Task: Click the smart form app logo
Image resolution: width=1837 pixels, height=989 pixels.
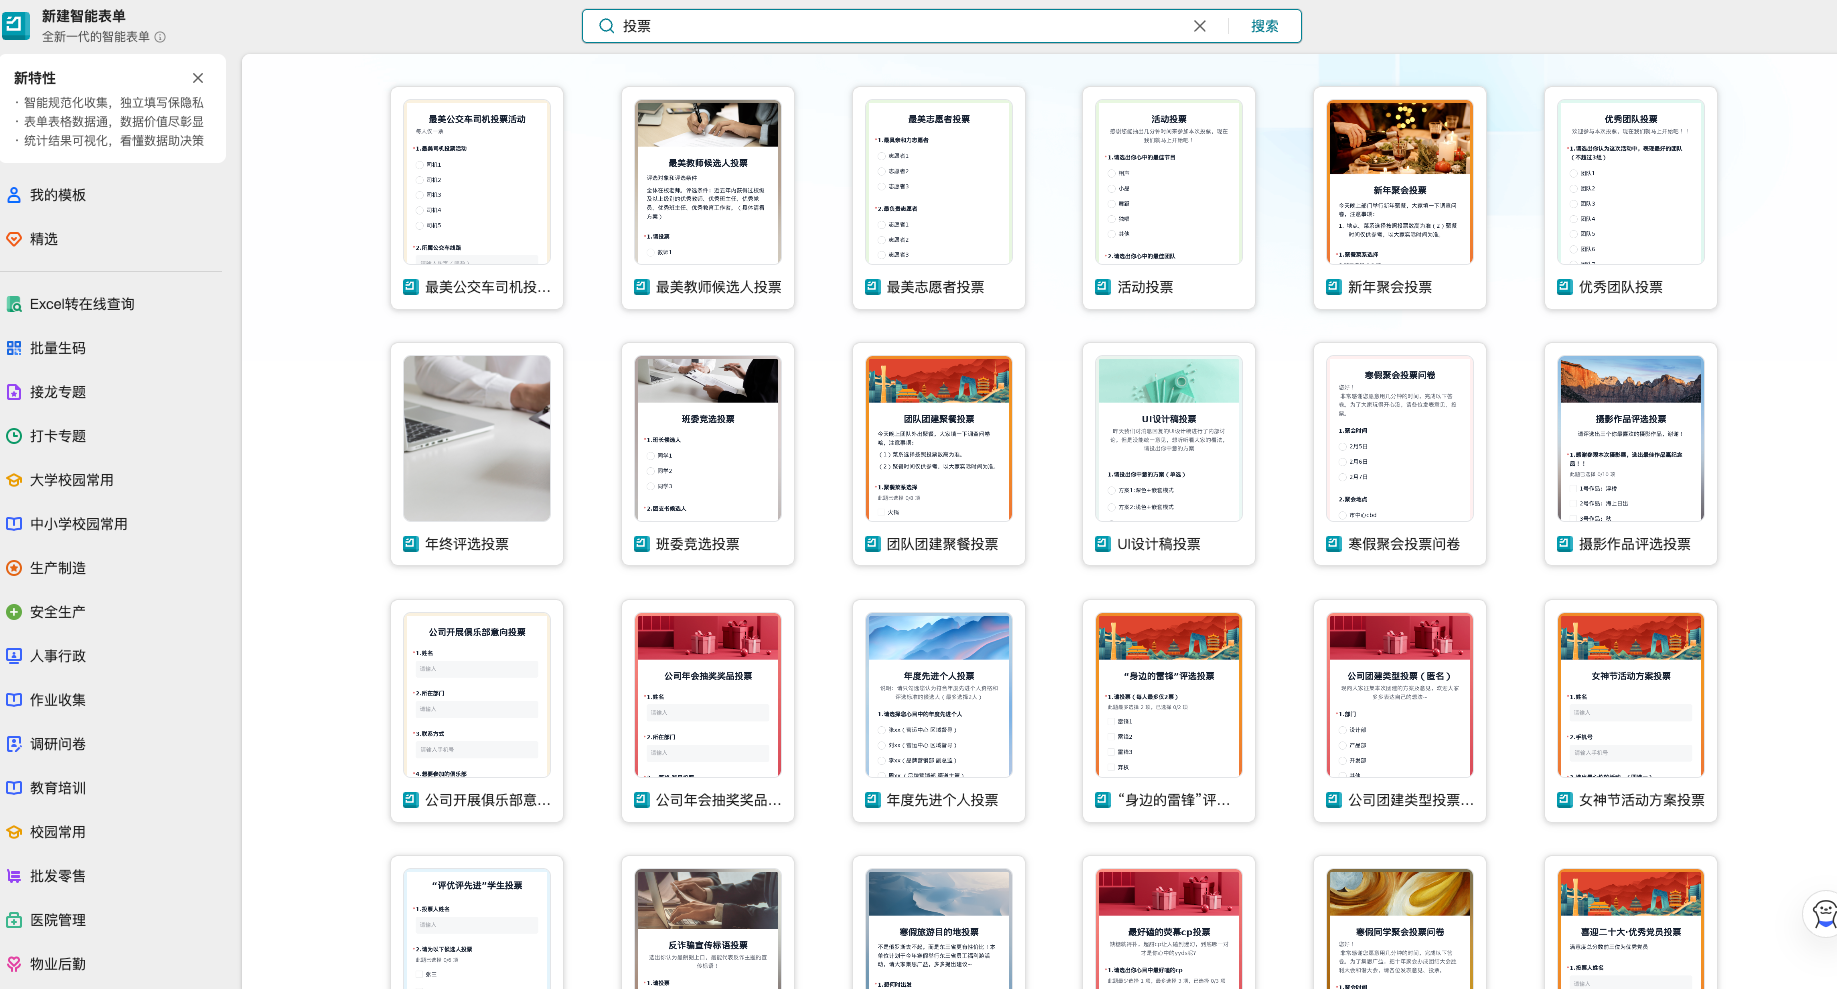Action: pyautogui.click(x=16, y=26)
